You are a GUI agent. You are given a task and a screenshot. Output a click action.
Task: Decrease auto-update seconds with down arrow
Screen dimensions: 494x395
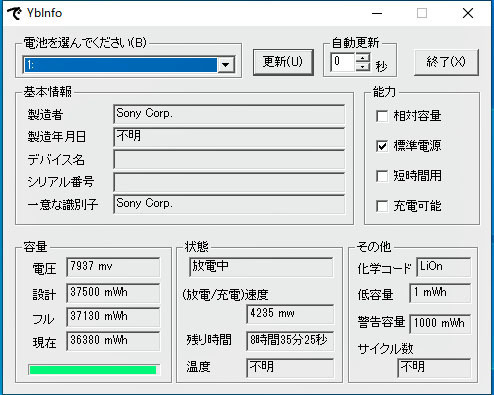[363, 66]
